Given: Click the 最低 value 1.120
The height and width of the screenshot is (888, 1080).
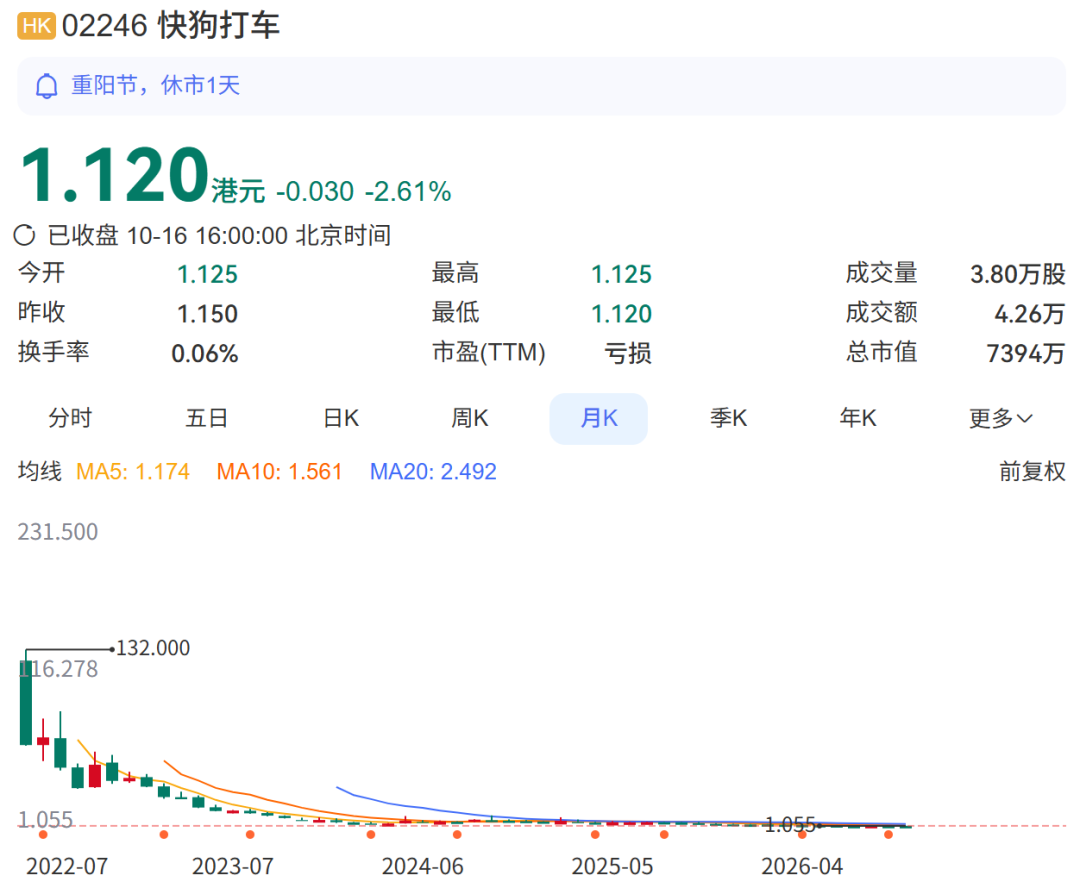Looking at the screenshot, I should coord(621,314).
